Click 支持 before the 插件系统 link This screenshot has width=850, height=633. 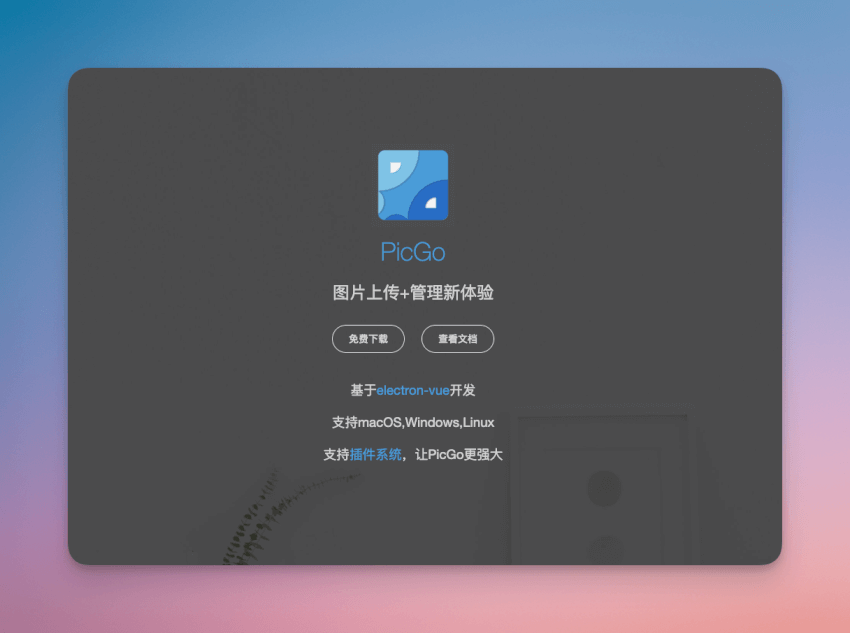(x=336, y=454)
